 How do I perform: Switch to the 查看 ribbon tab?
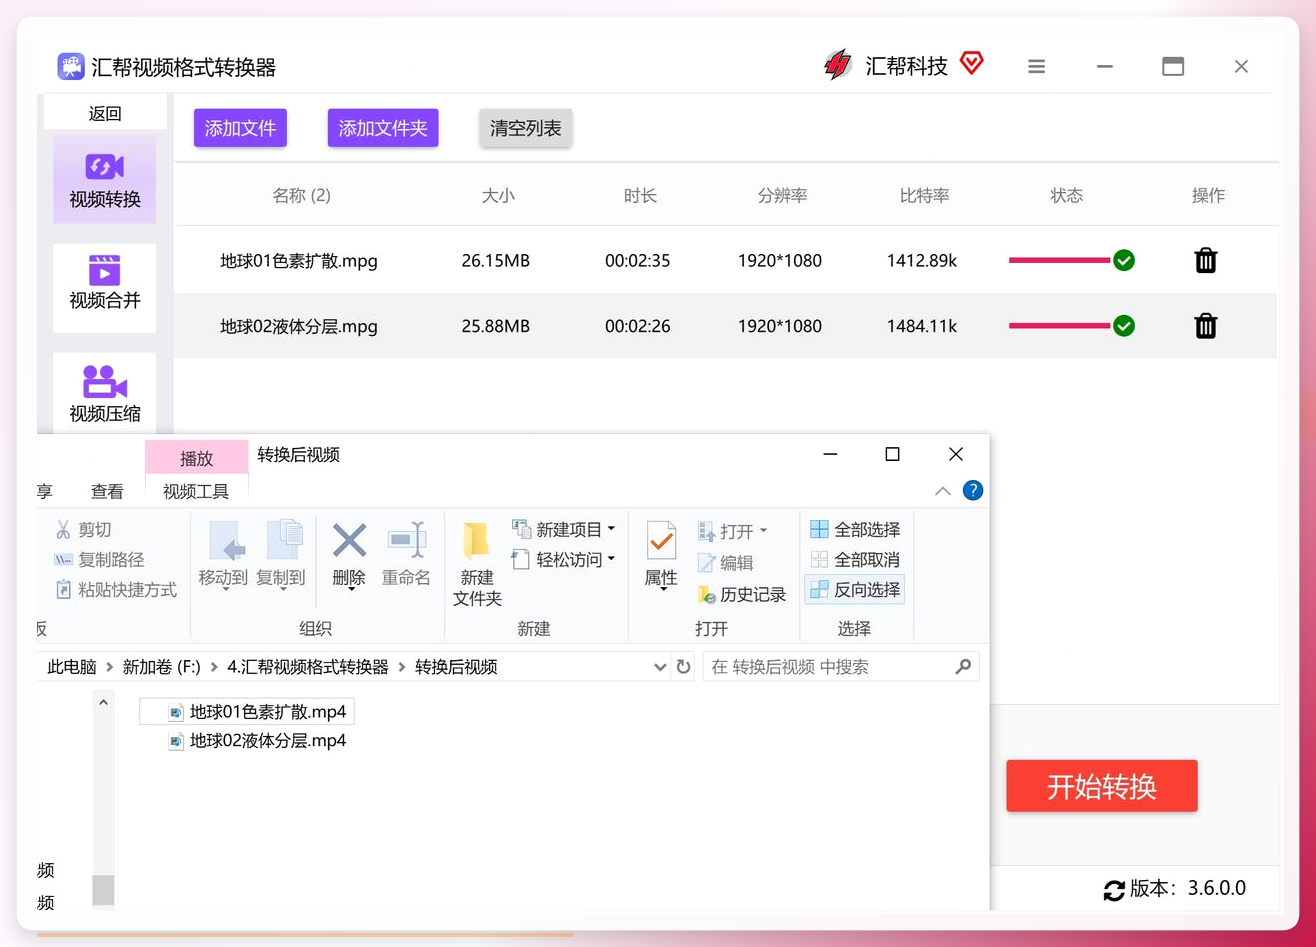coord(107,491)
